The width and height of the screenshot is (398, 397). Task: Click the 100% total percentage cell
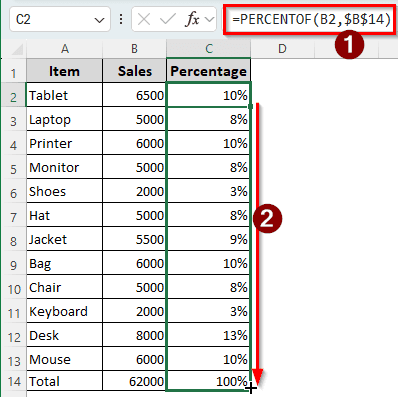tap(209, 381)
